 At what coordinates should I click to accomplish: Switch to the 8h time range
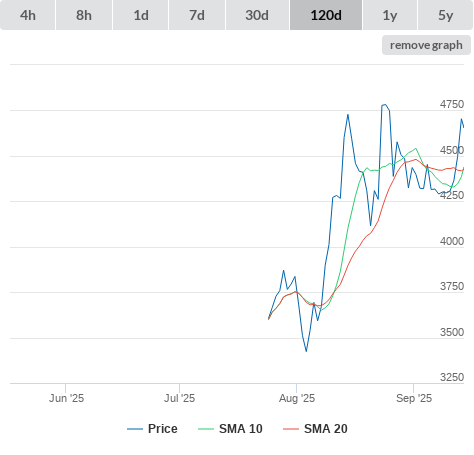click(84, 15)
